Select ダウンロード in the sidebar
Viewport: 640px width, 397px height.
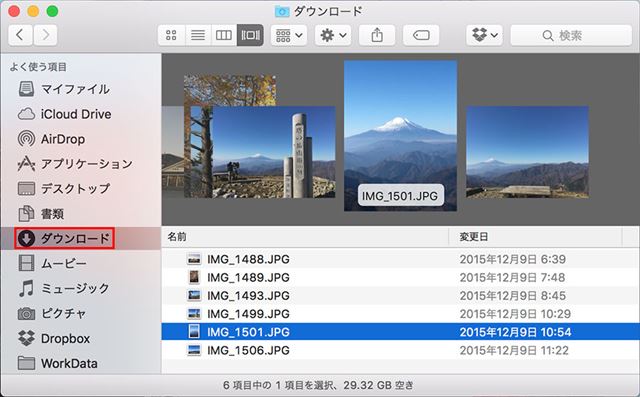click(x=64, y=238)
